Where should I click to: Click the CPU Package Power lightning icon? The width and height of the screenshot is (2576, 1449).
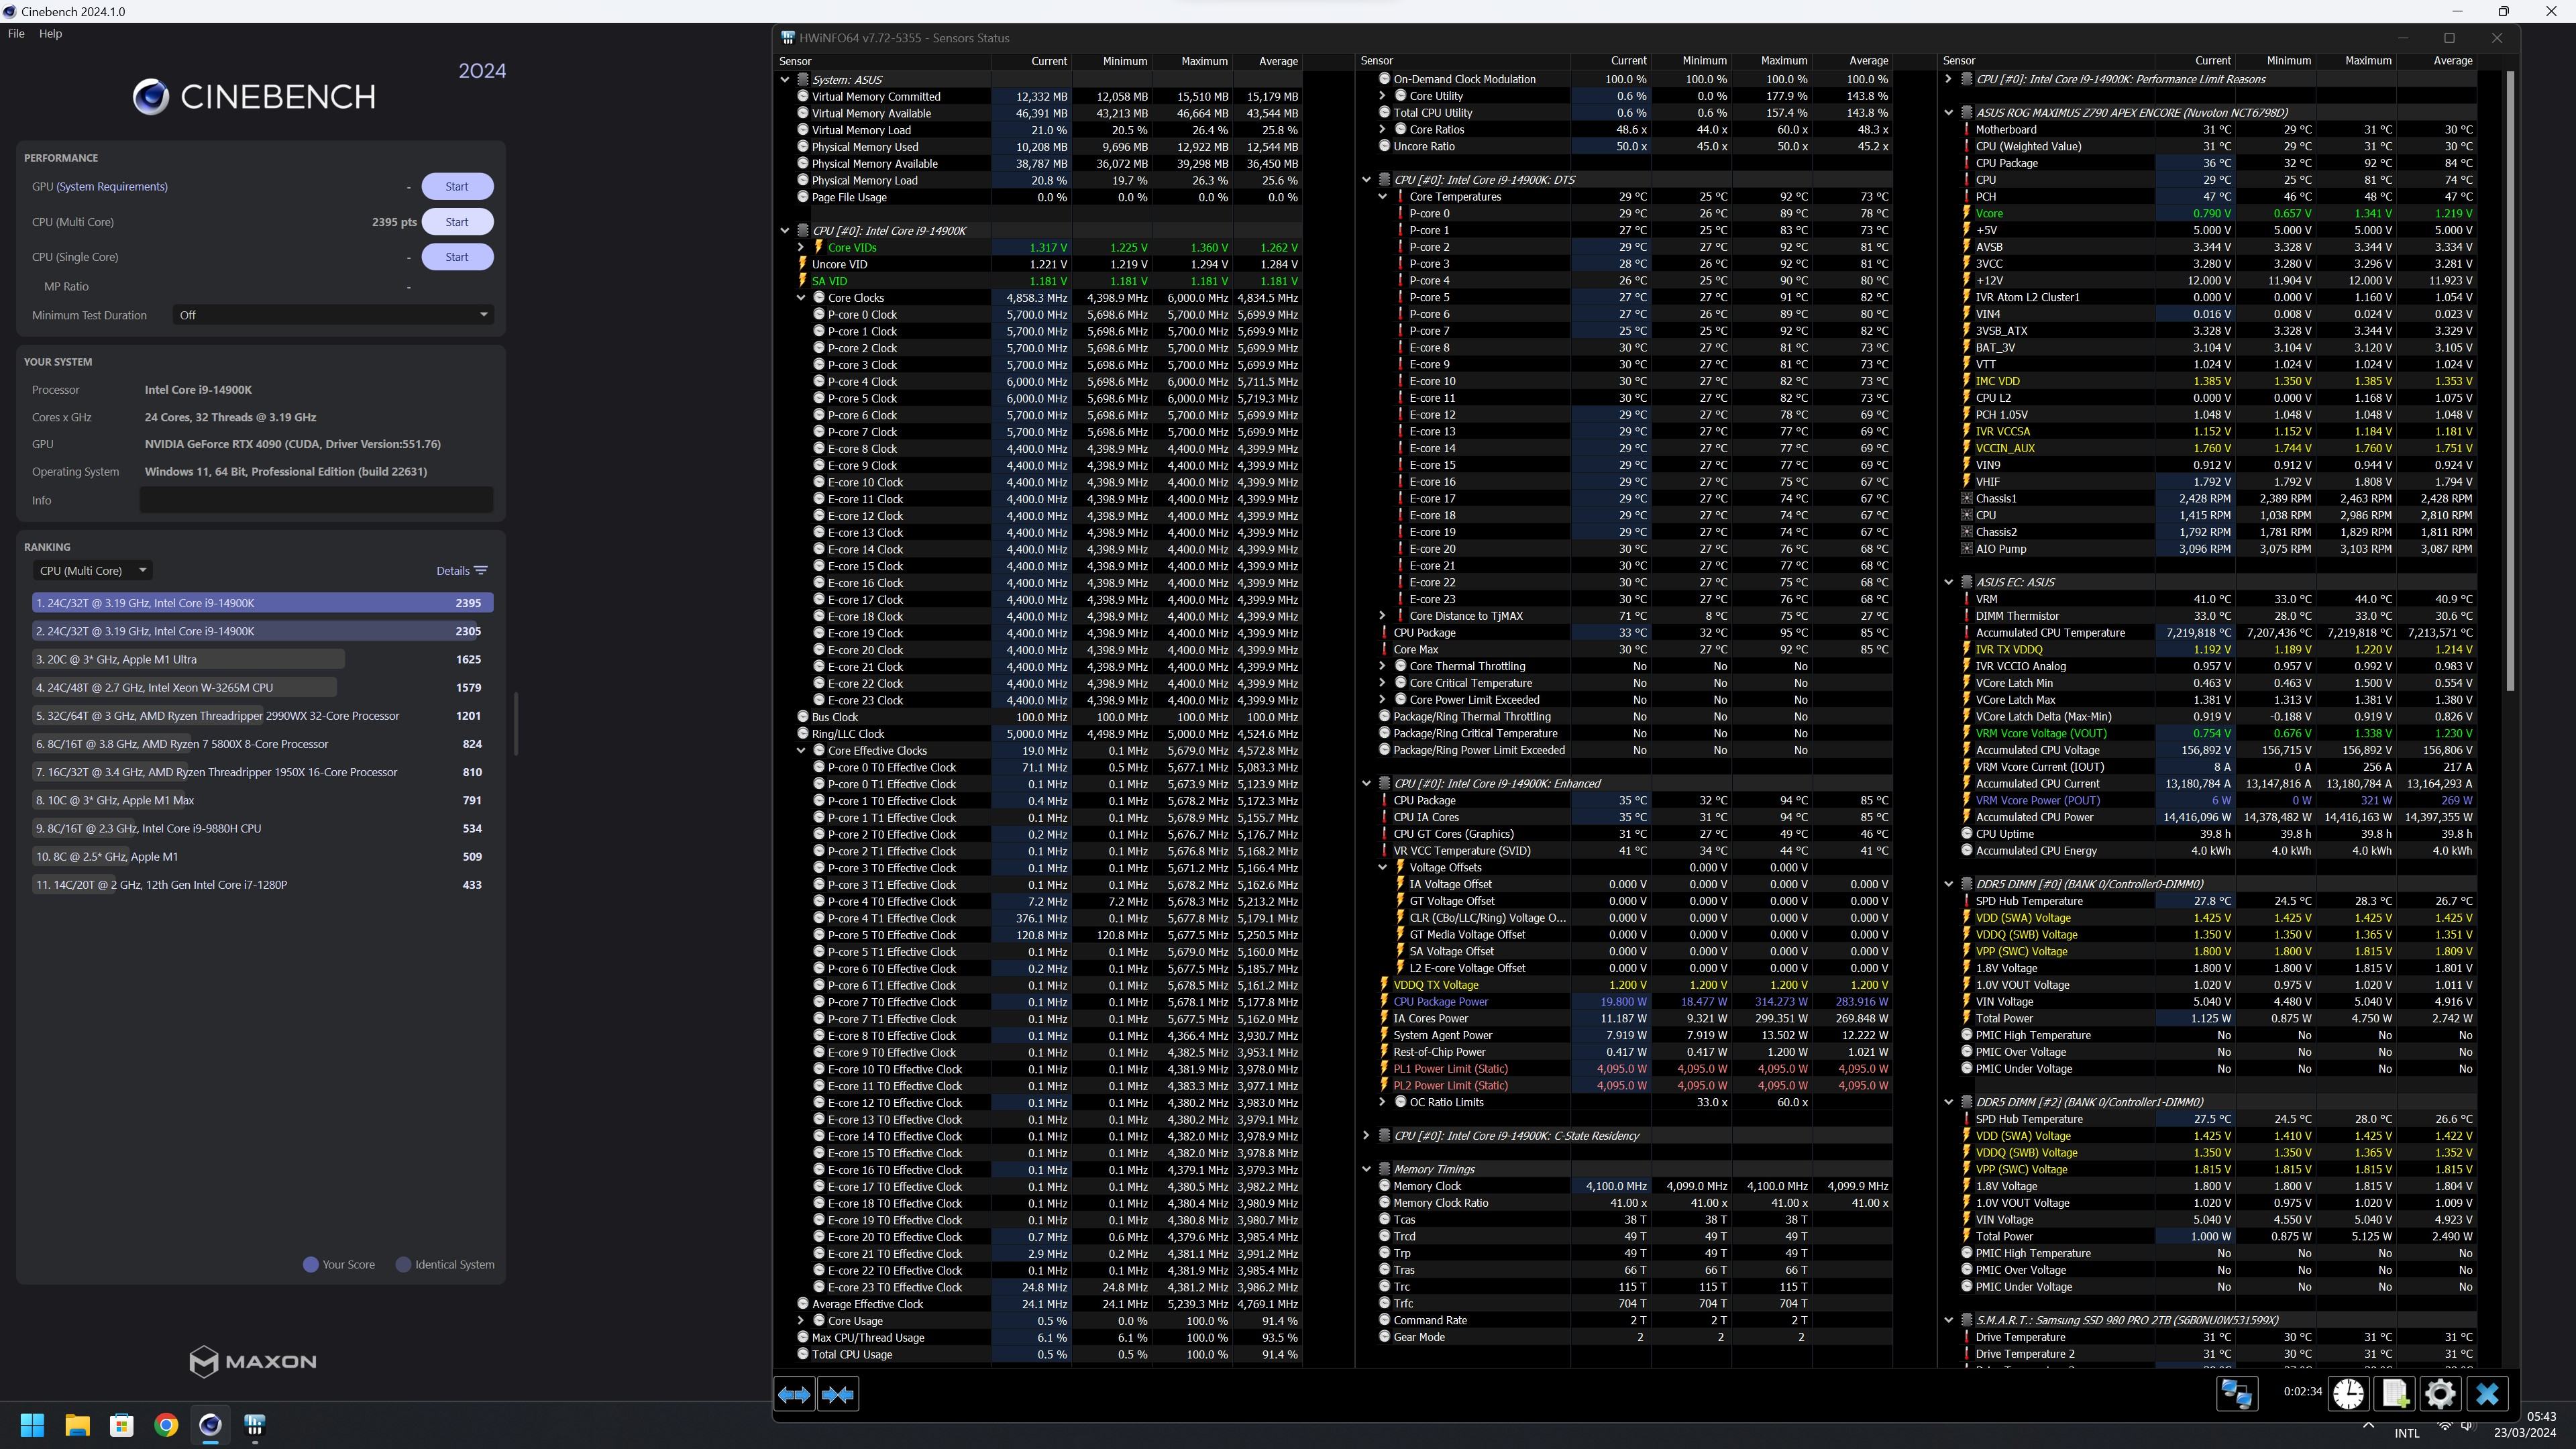point(1384,1001)
